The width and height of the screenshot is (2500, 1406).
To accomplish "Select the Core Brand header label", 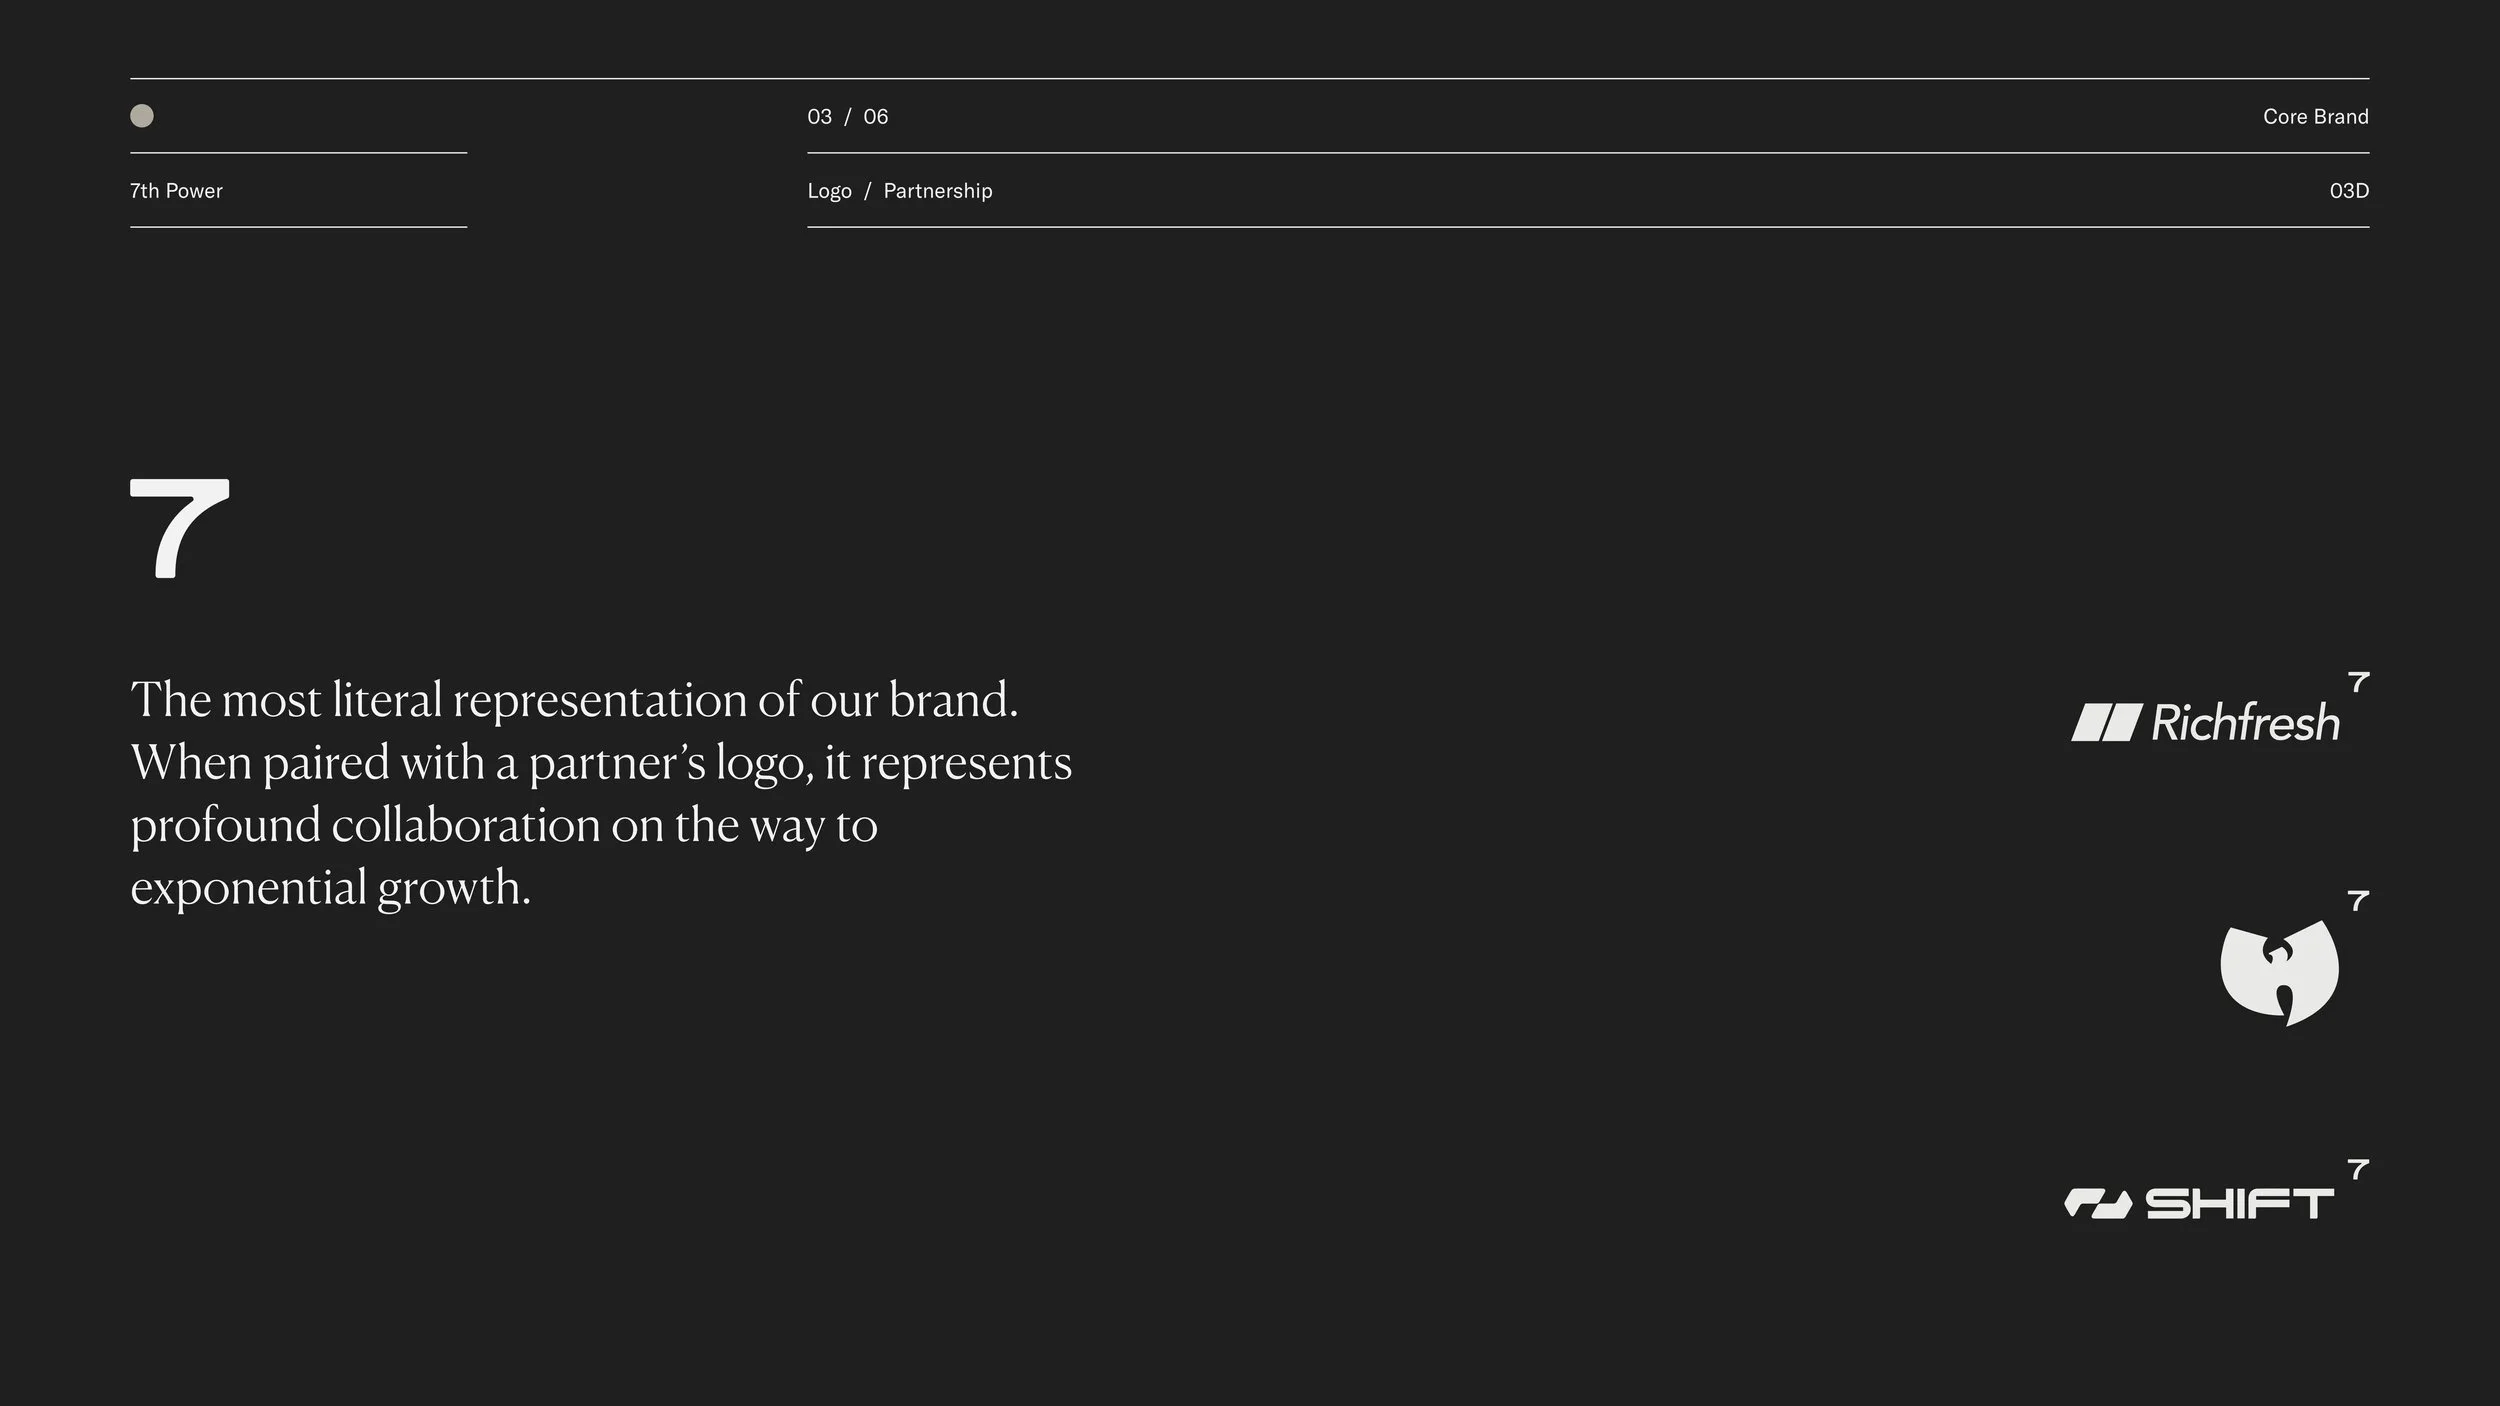I will [2315, 117].
